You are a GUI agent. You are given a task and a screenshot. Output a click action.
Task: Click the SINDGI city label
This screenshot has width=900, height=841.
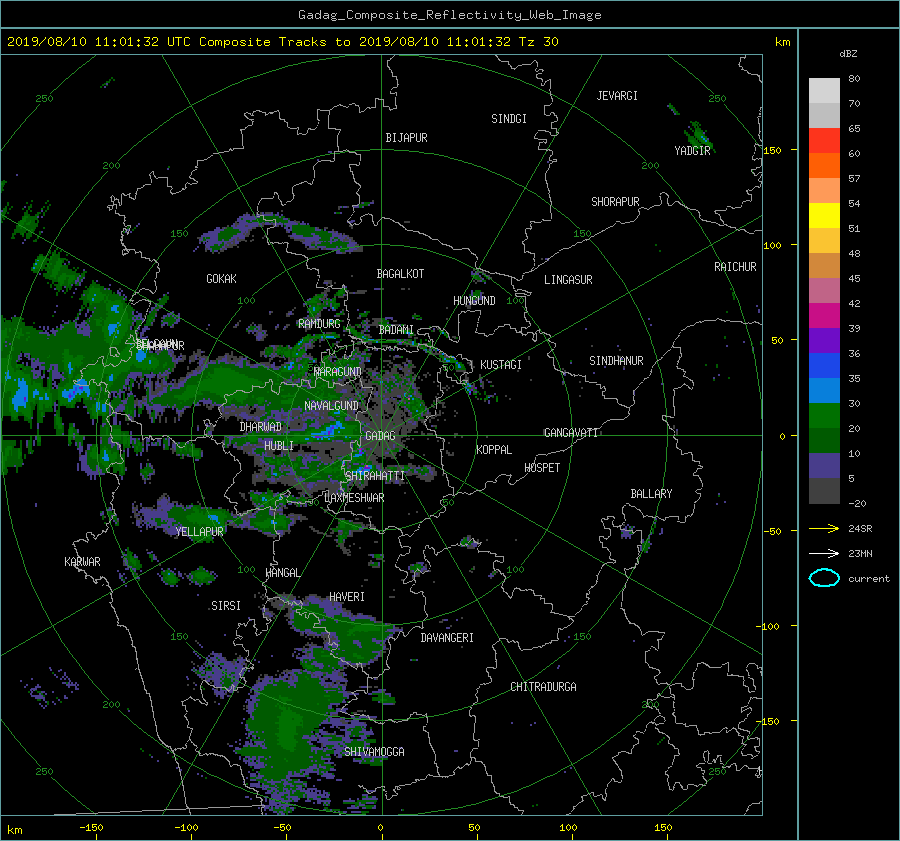[509, 119]
